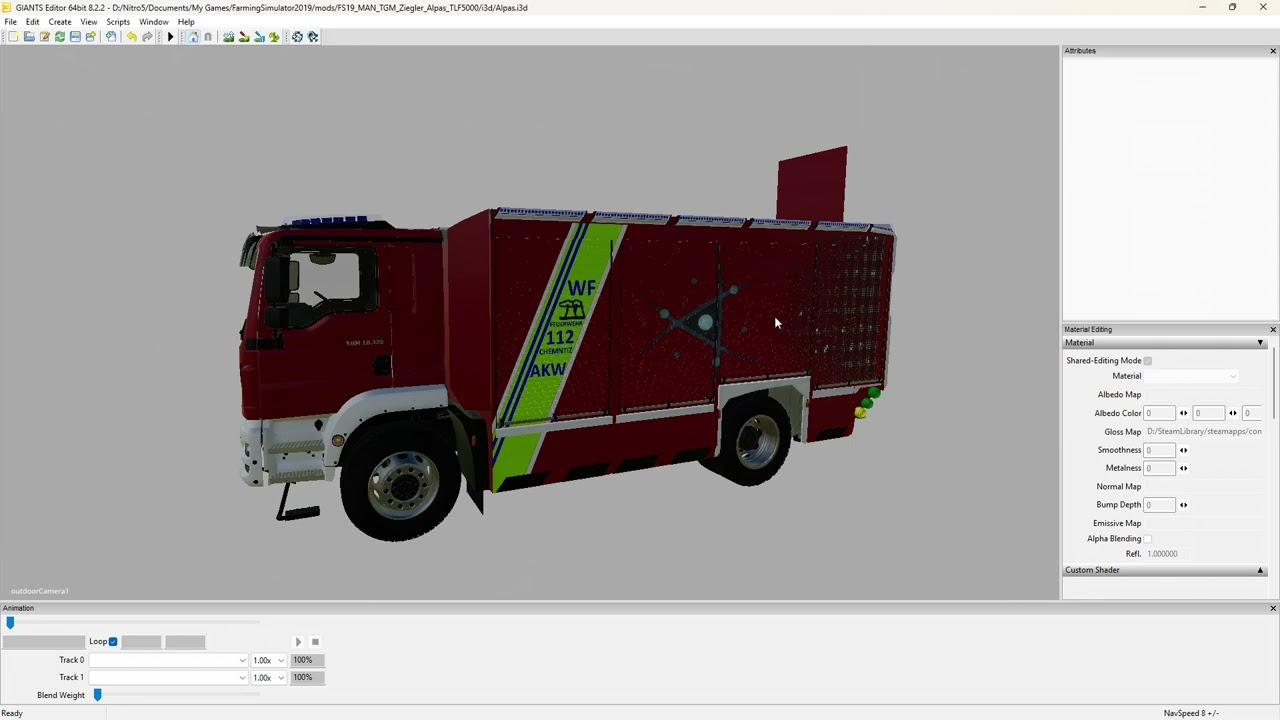Image resolution: width=1280 pixels, height=720 pixels.
Task: Click the notepad-with-pencil toolbar icon
Action: 44,37
